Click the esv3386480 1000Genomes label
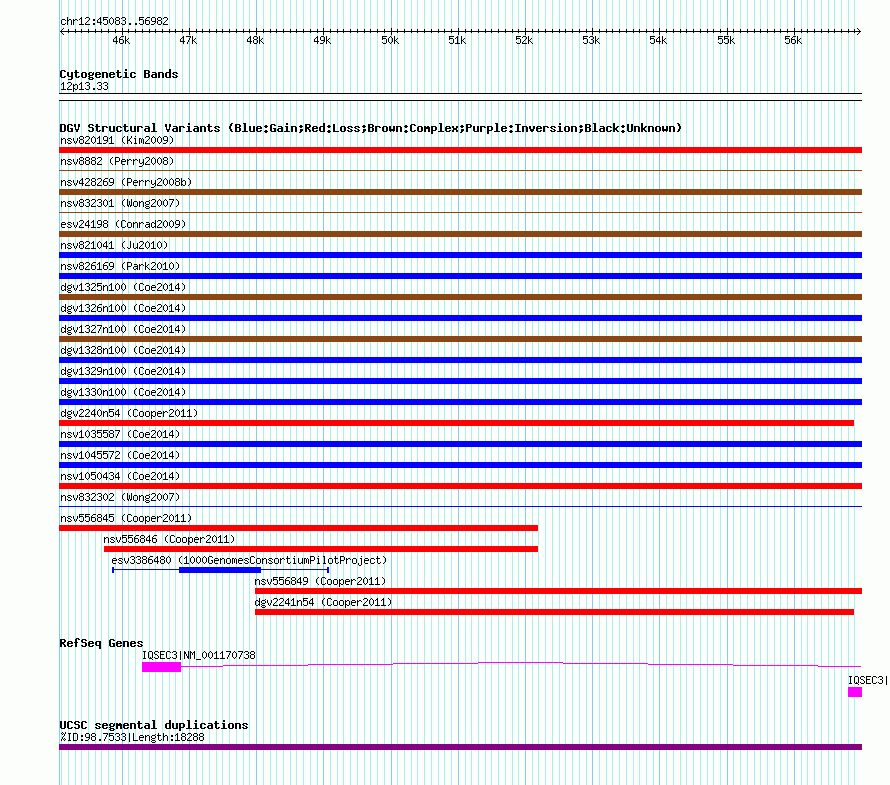The height and width of the screenshot is (785, 890). [x=249, y=560]
